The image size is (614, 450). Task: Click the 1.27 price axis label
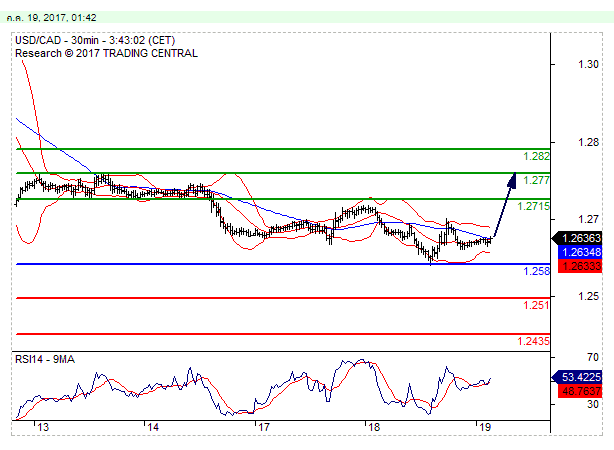pos(588,219)
